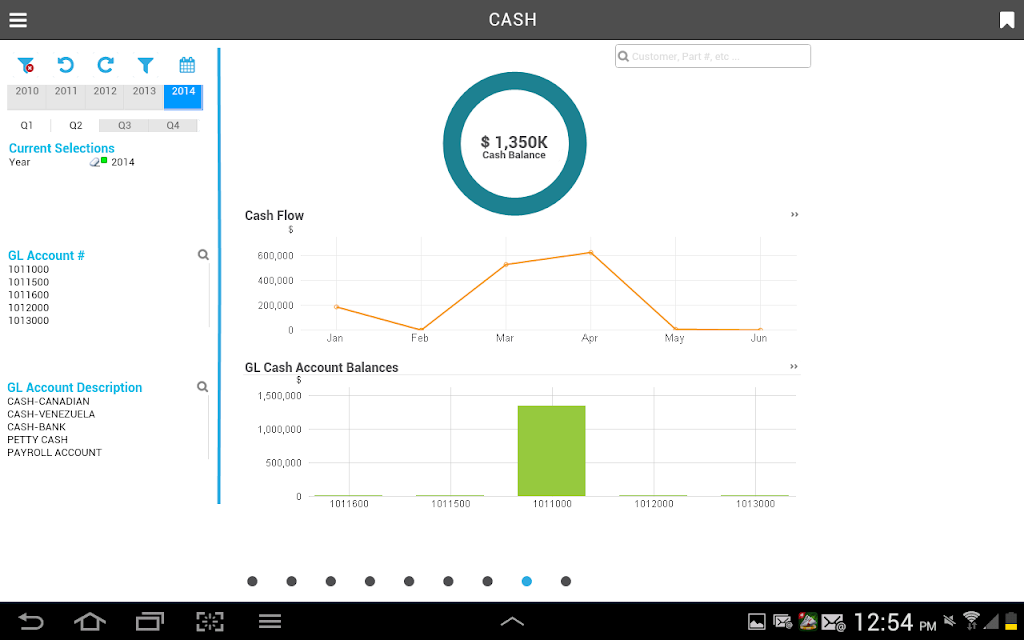Go to the last page dot
This screenshot has width=1024, height=640.
[566, 581]
